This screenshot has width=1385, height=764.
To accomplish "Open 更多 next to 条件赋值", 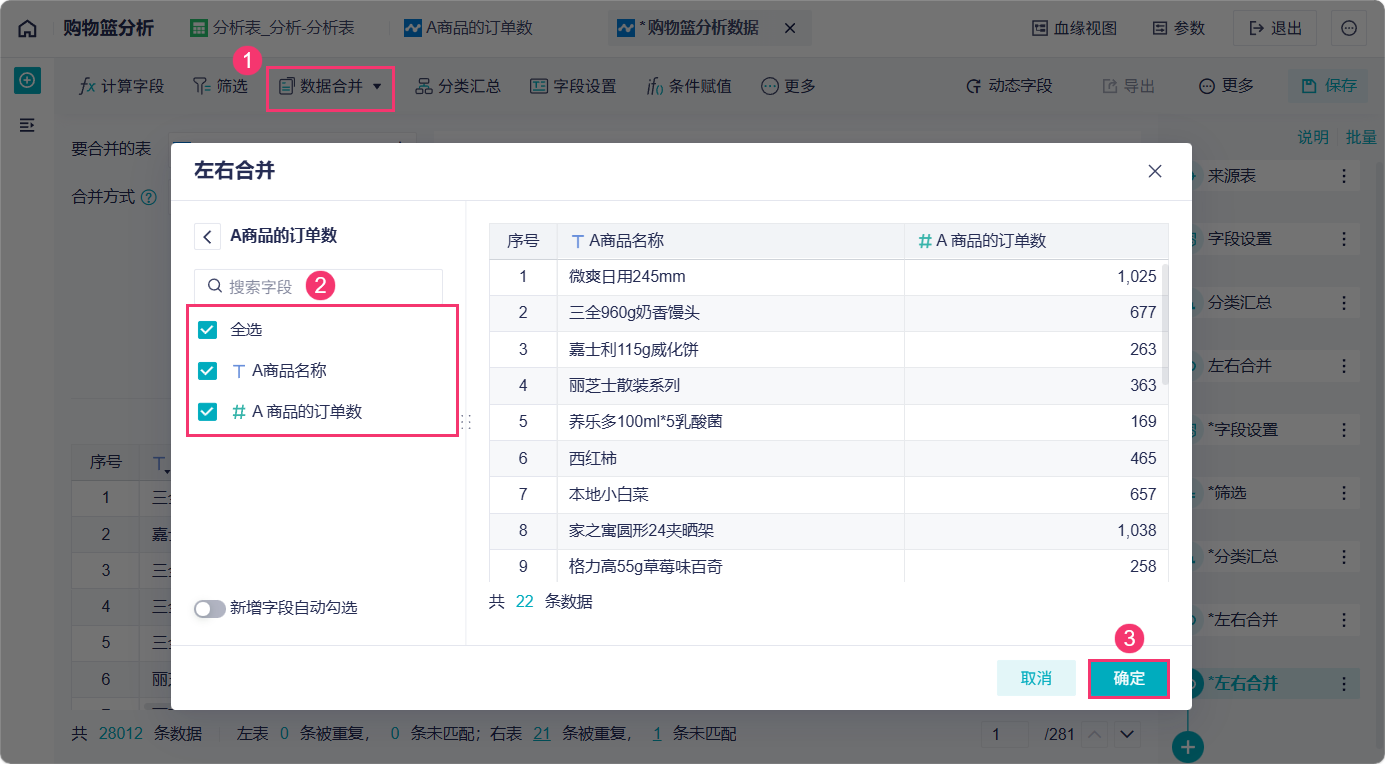I will click(788, 86).
